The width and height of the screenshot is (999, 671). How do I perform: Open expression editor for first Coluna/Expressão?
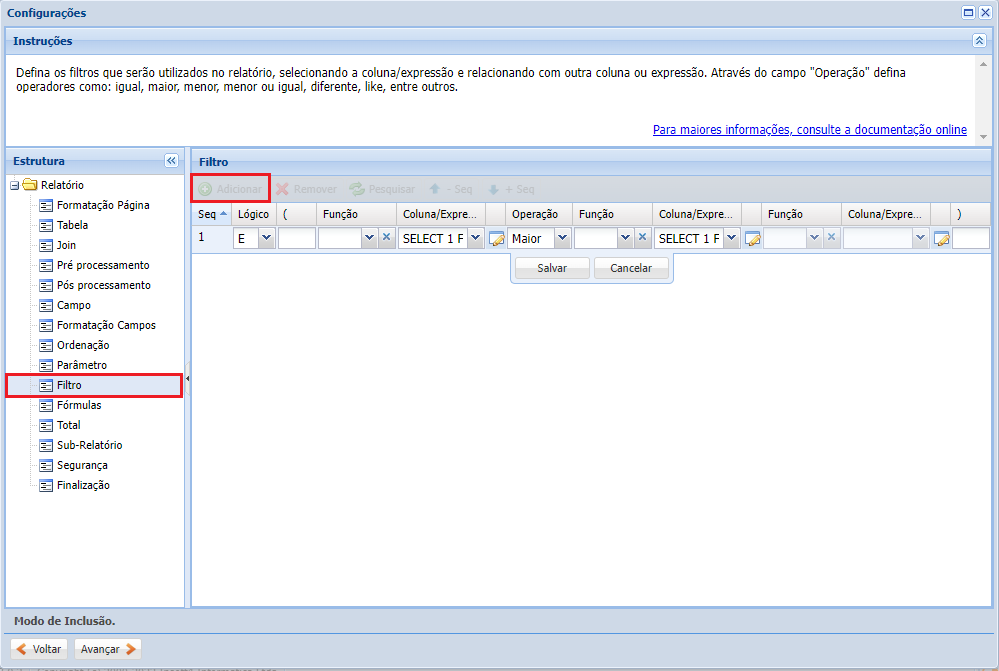(496, 239)
